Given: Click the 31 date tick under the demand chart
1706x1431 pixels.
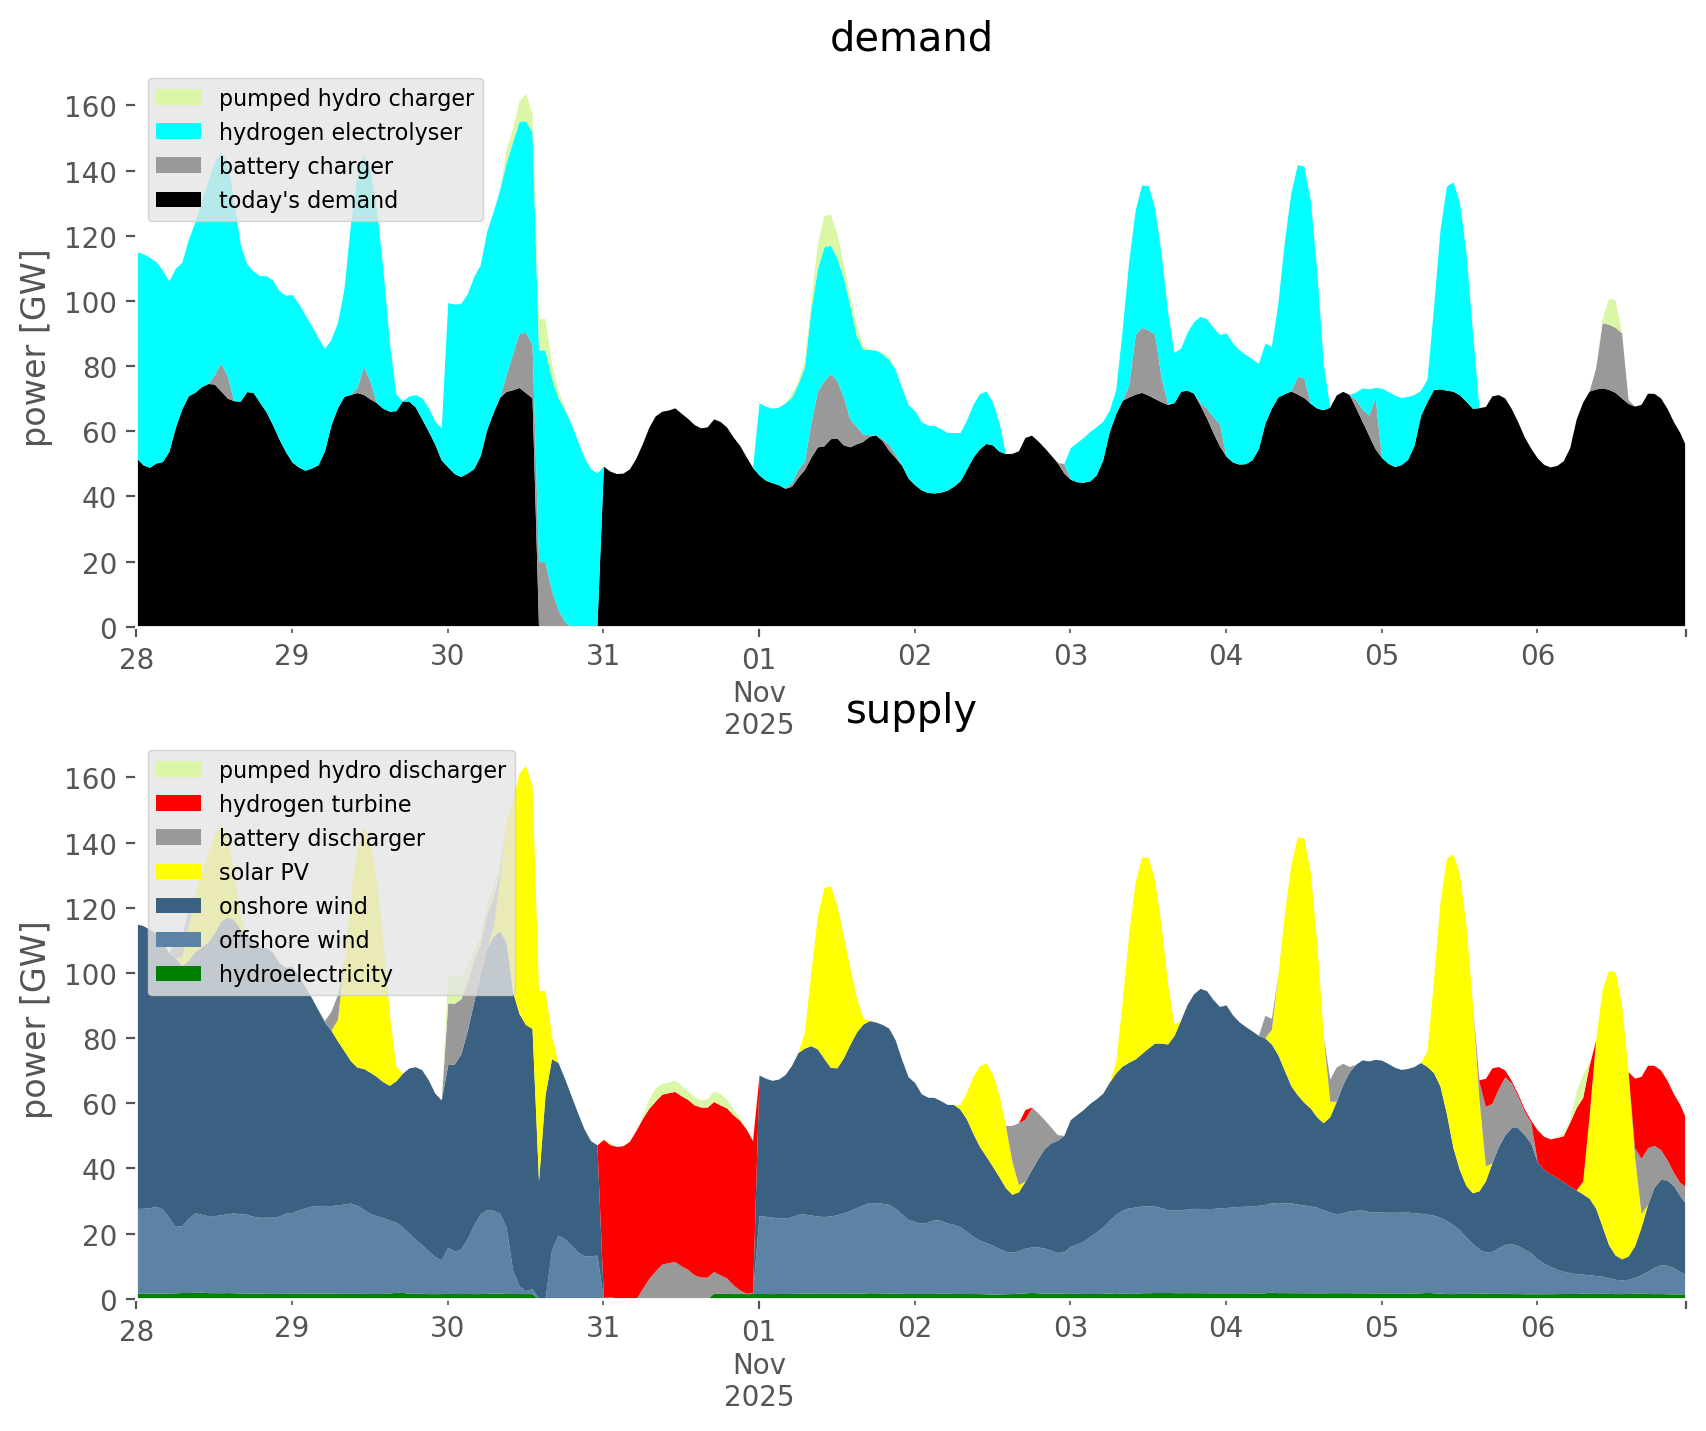Looking at the screenshot, I should (603, 657).
